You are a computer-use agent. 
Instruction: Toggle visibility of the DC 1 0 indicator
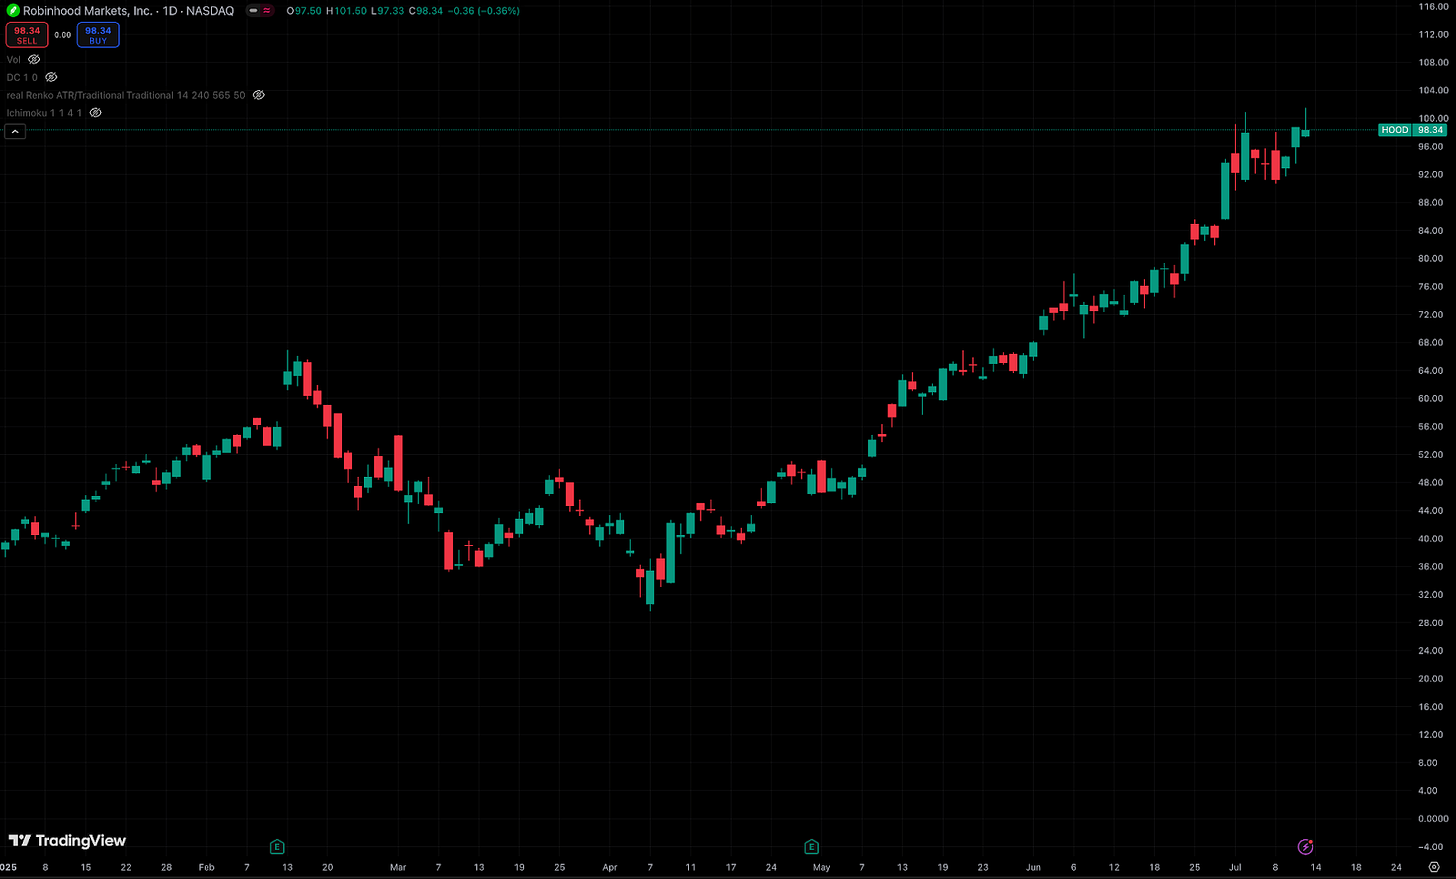pyautogui.click(x=51, y=77)
